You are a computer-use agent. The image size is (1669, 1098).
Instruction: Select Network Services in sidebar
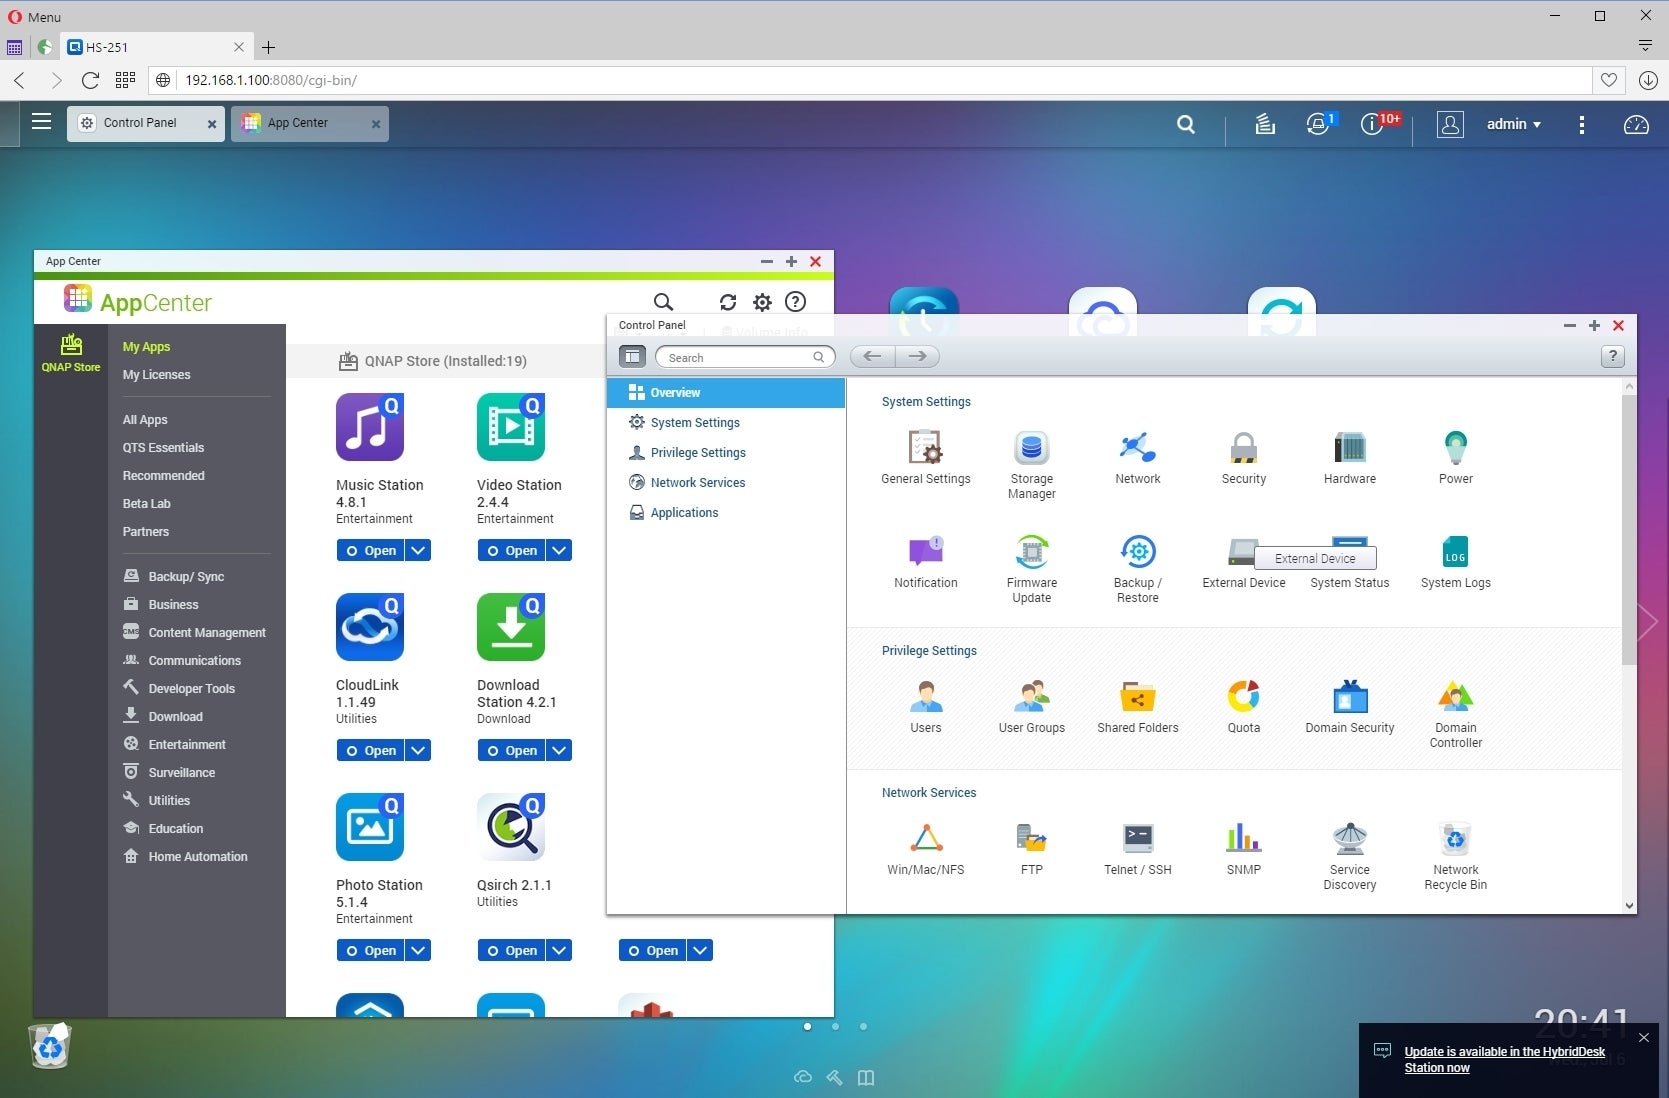(x=726, y=483)
